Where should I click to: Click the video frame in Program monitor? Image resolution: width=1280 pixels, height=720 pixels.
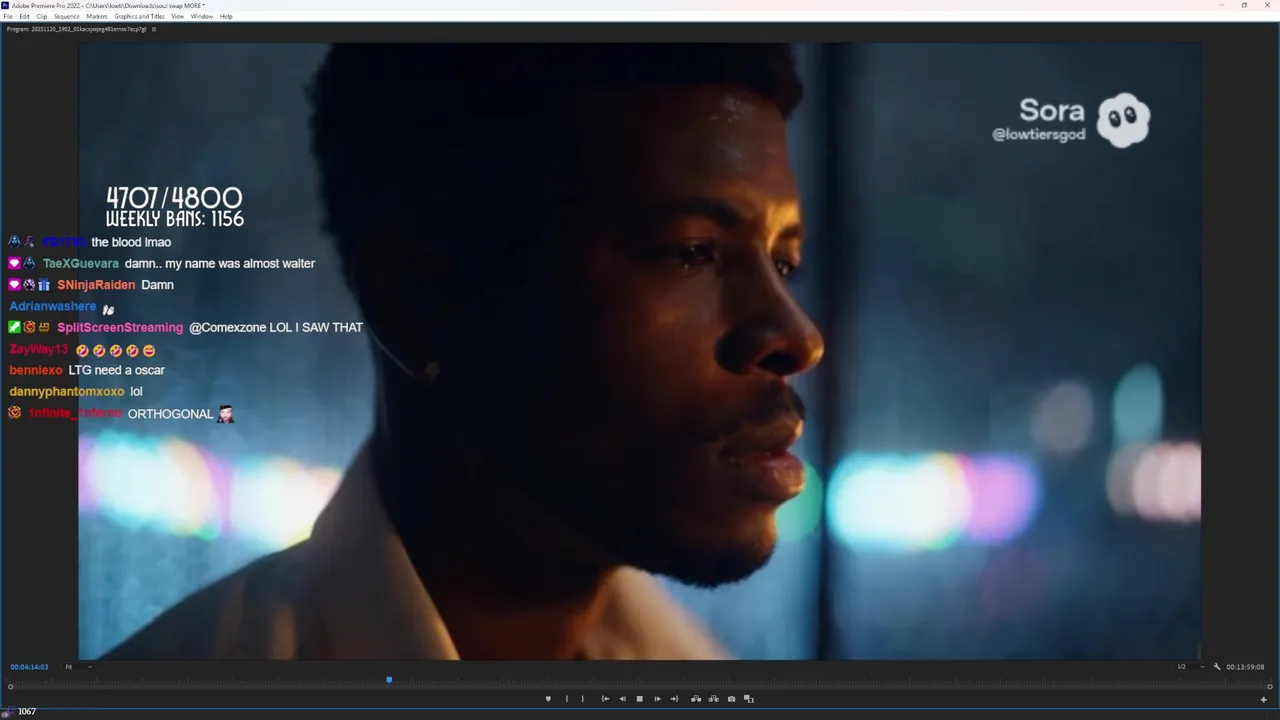coord(640,351)
